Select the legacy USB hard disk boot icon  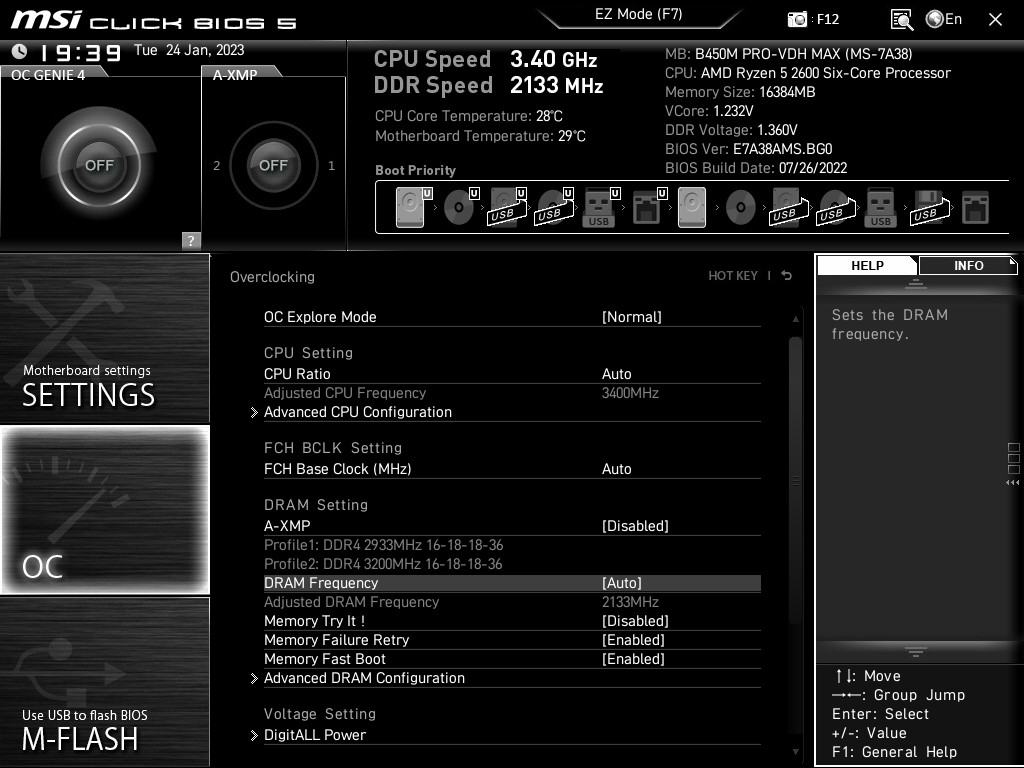pyautogui.click(x=789, y=207)
